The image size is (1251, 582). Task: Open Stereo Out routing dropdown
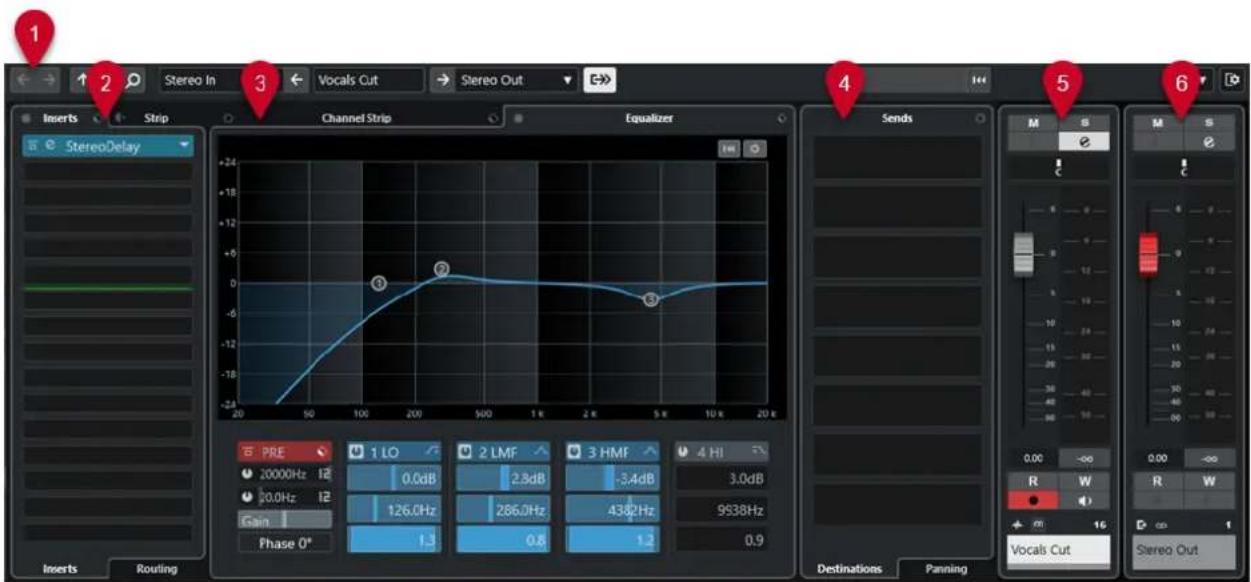point(568,80)
